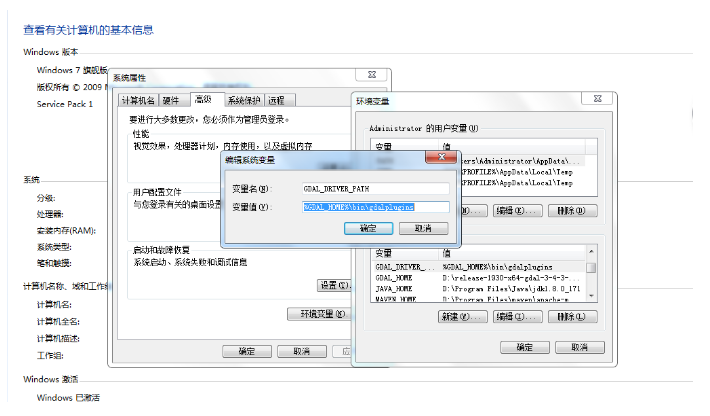710x416 pixels.
Task: Edit the selected user variable
Action: coord(517,211)
